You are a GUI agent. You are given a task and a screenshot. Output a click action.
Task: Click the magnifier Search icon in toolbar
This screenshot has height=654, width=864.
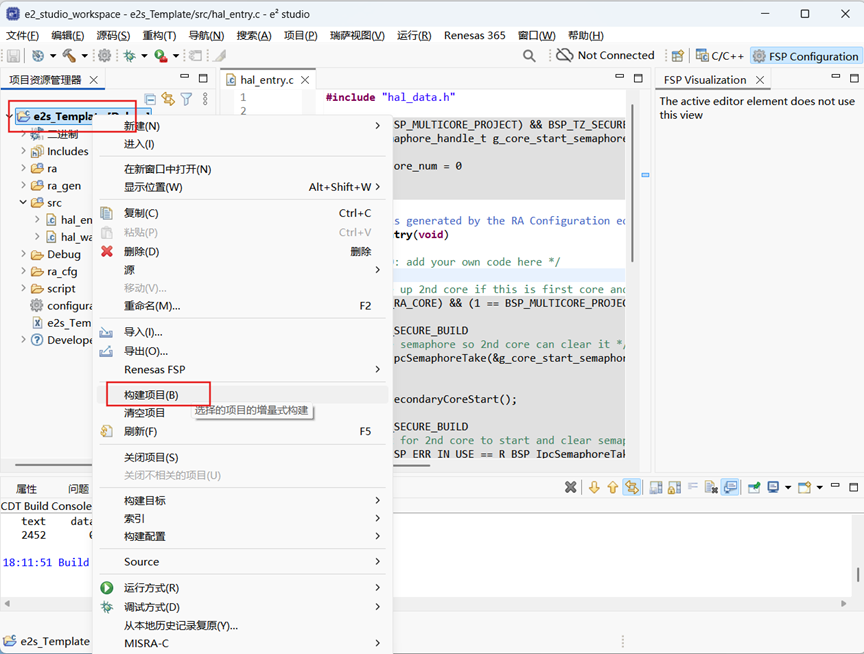pos(529,56)
